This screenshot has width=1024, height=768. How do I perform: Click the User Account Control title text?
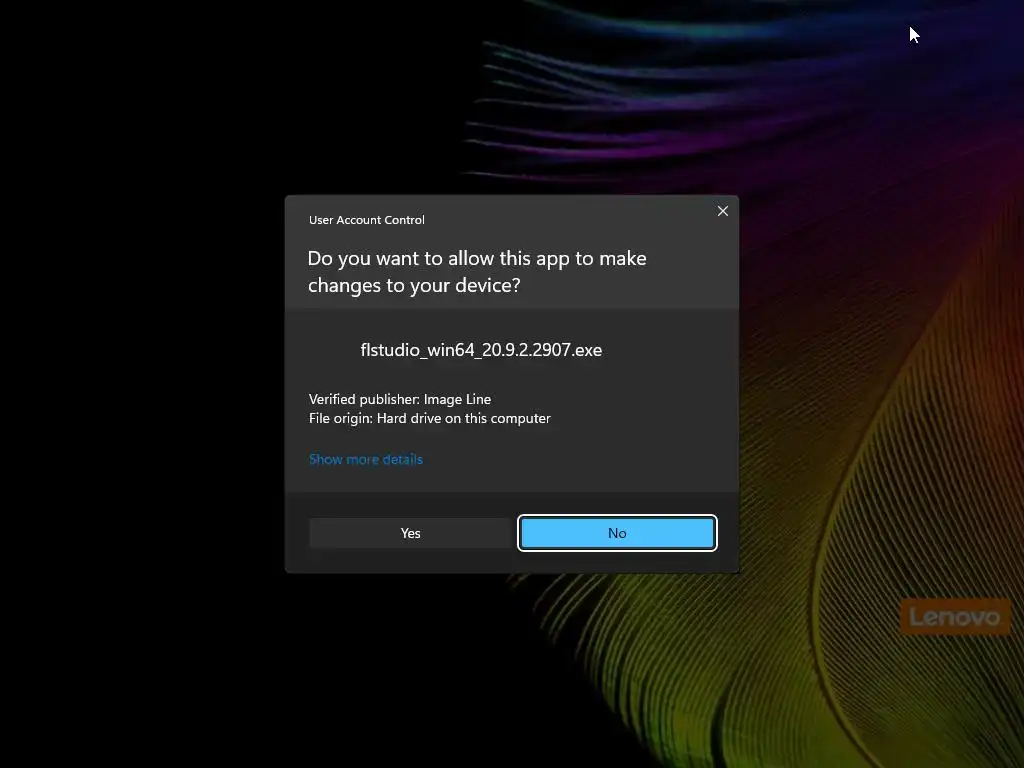pyautogui.click(x=366, y=220)
